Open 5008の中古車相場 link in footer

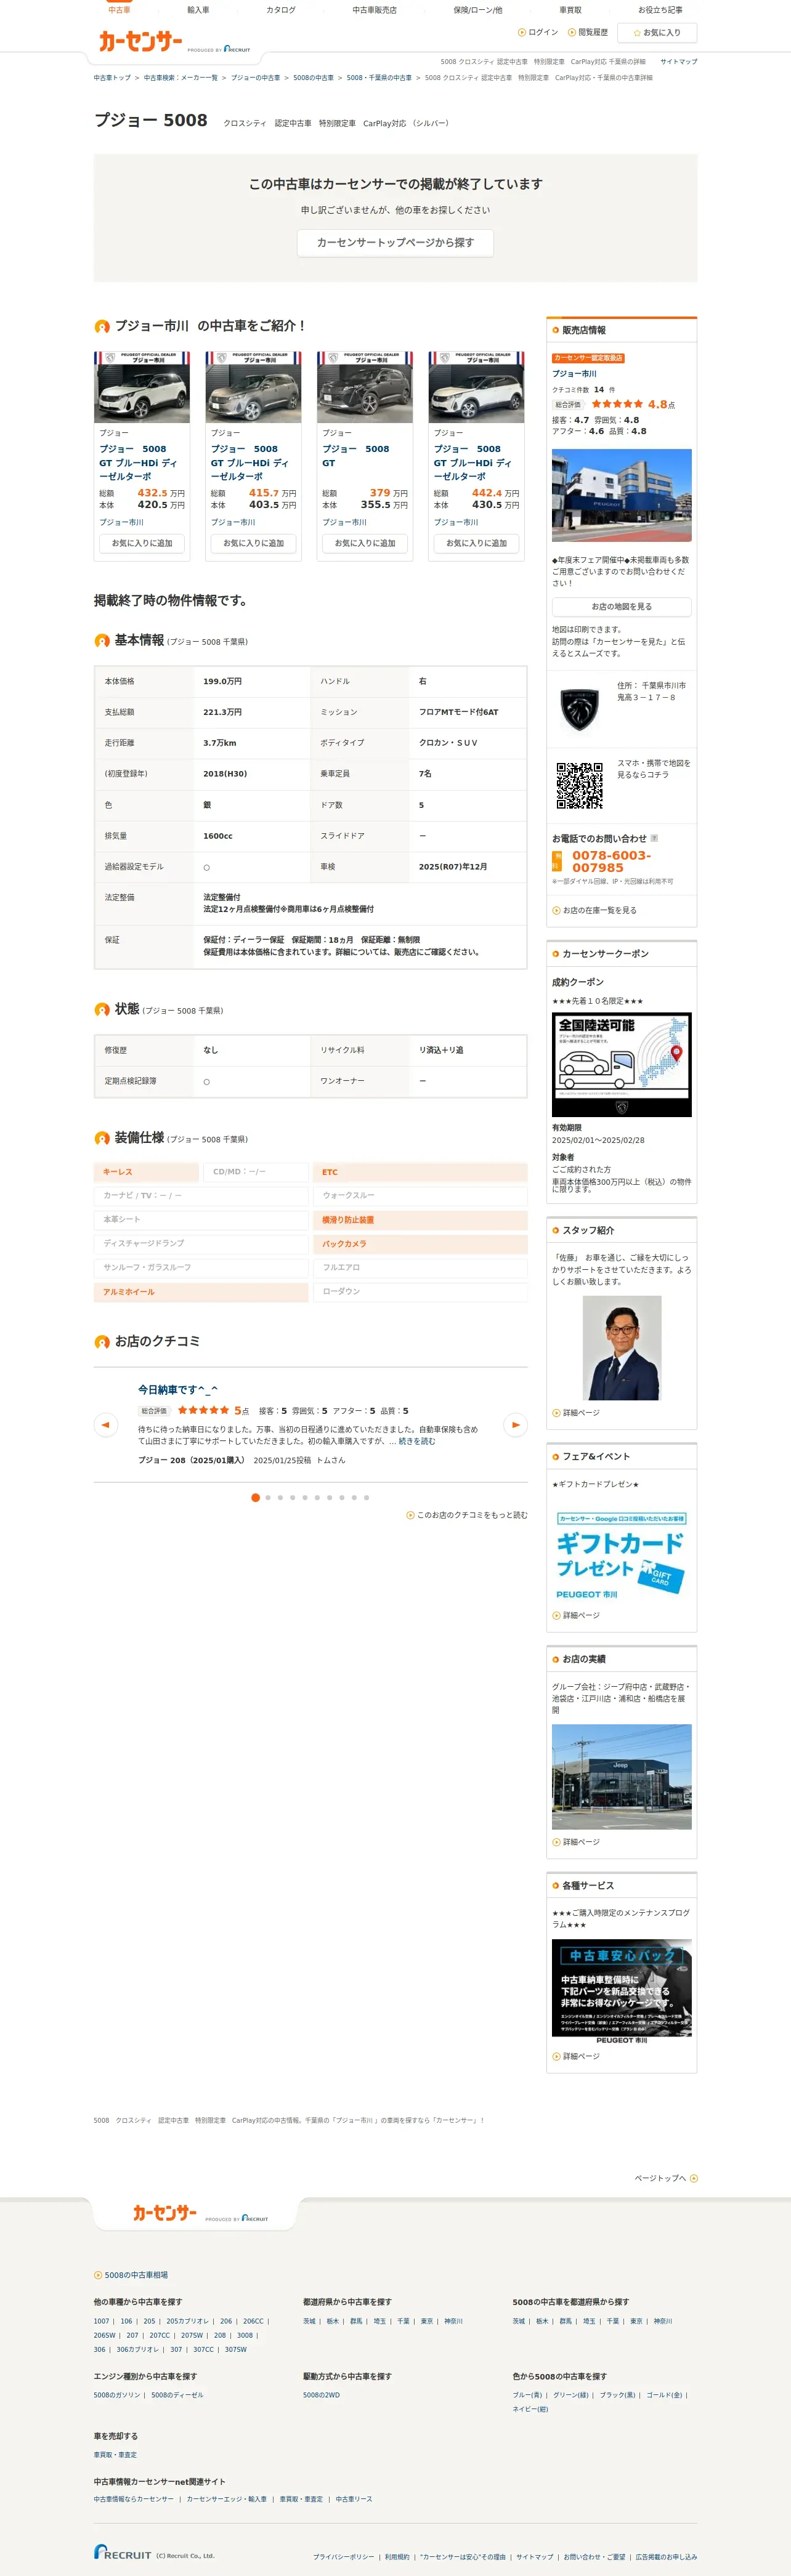[131, 2274]
